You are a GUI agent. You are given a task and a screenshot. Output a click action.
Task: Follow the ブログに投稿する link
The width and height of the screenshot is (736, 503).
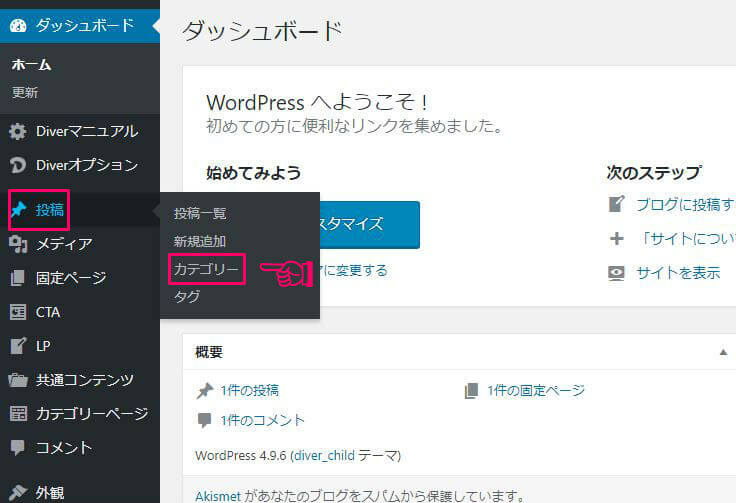tap(686, 204)
